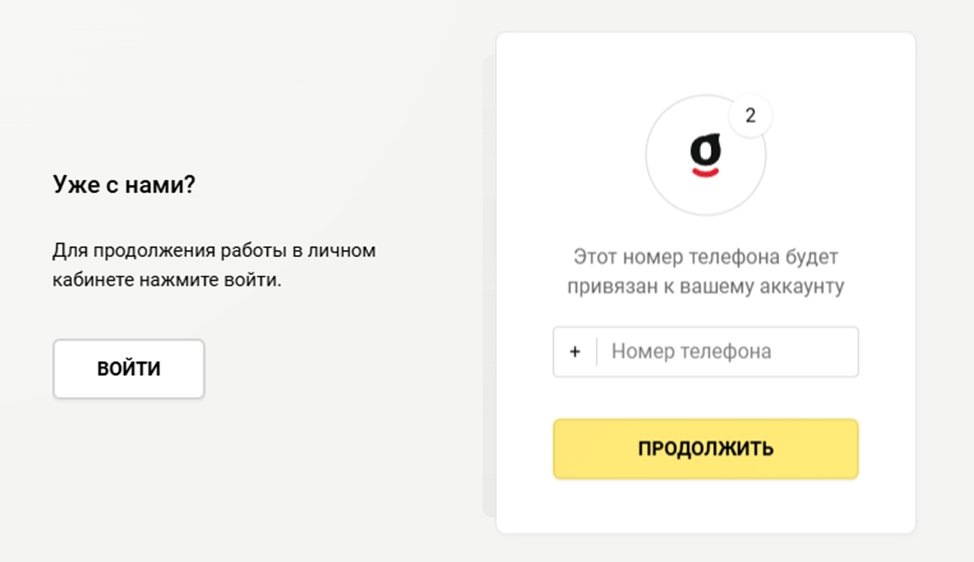Screen dimensions: 974x562
Task: Focus the 'Номер телефона' input field
Action: point(726,352)
